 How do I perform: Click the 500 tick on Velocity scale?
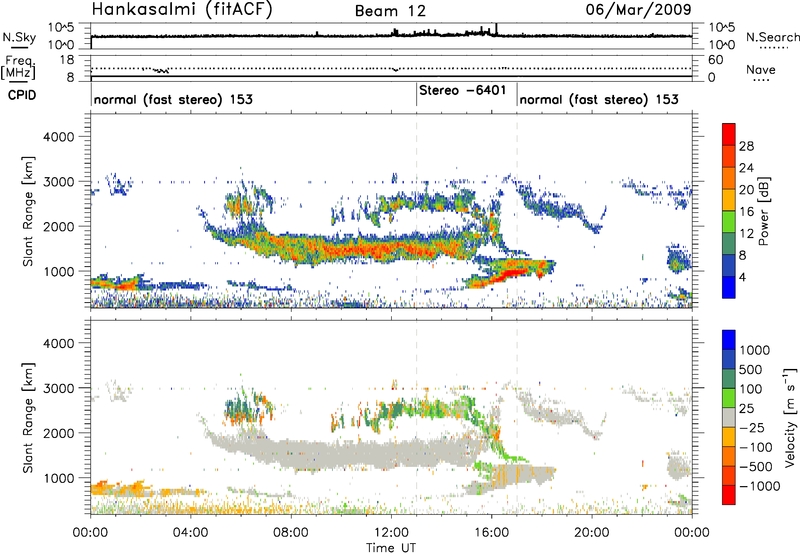751,370
